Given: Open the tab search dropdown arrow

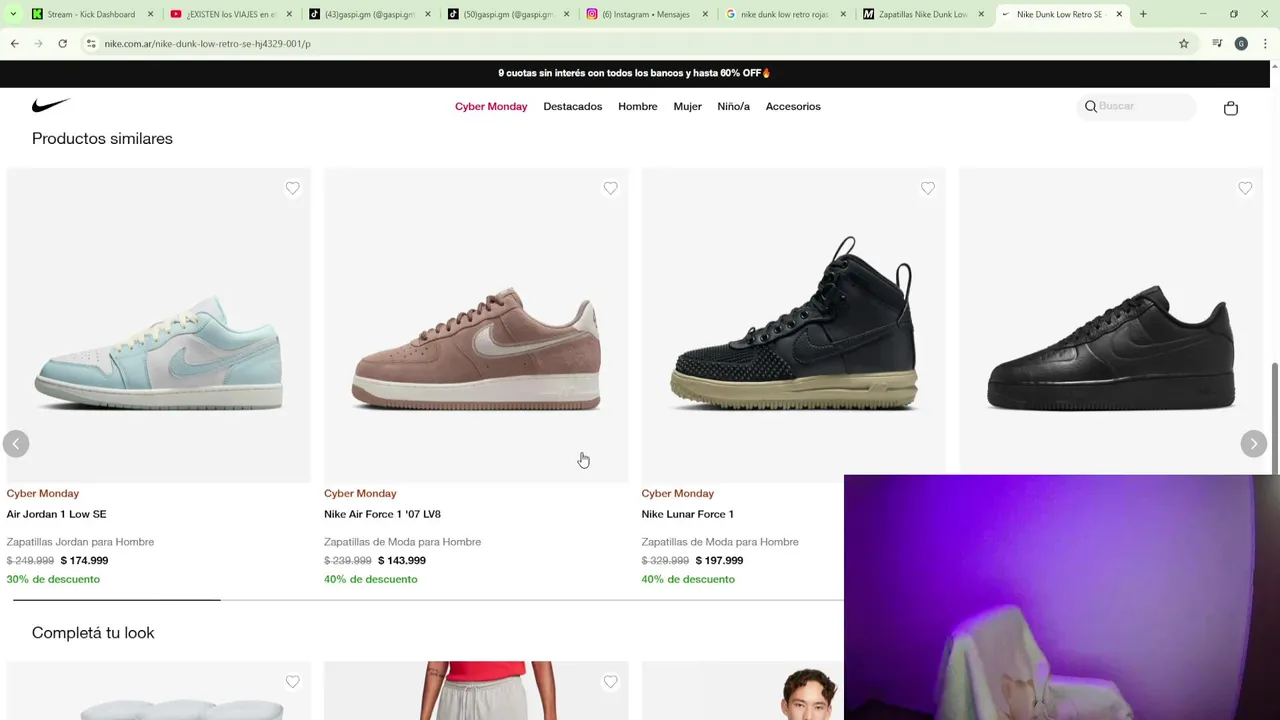Looking at the screenshot, I should coord(13,14).
